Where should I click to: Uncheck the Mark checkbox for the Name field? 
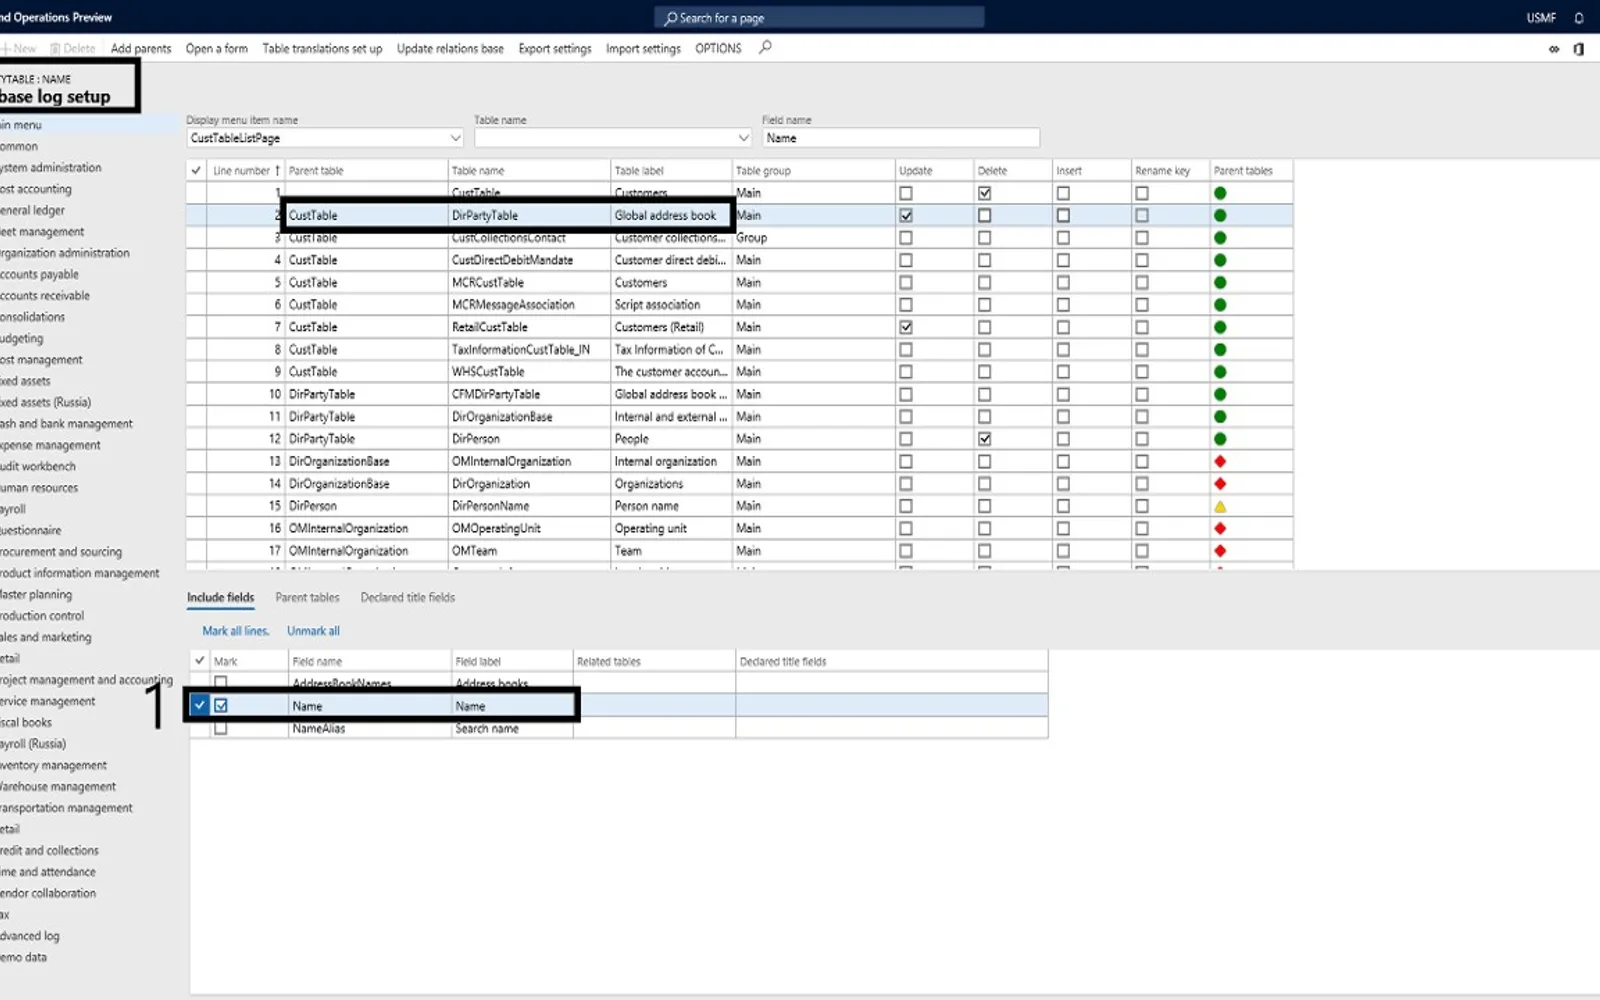coord(221,706)
